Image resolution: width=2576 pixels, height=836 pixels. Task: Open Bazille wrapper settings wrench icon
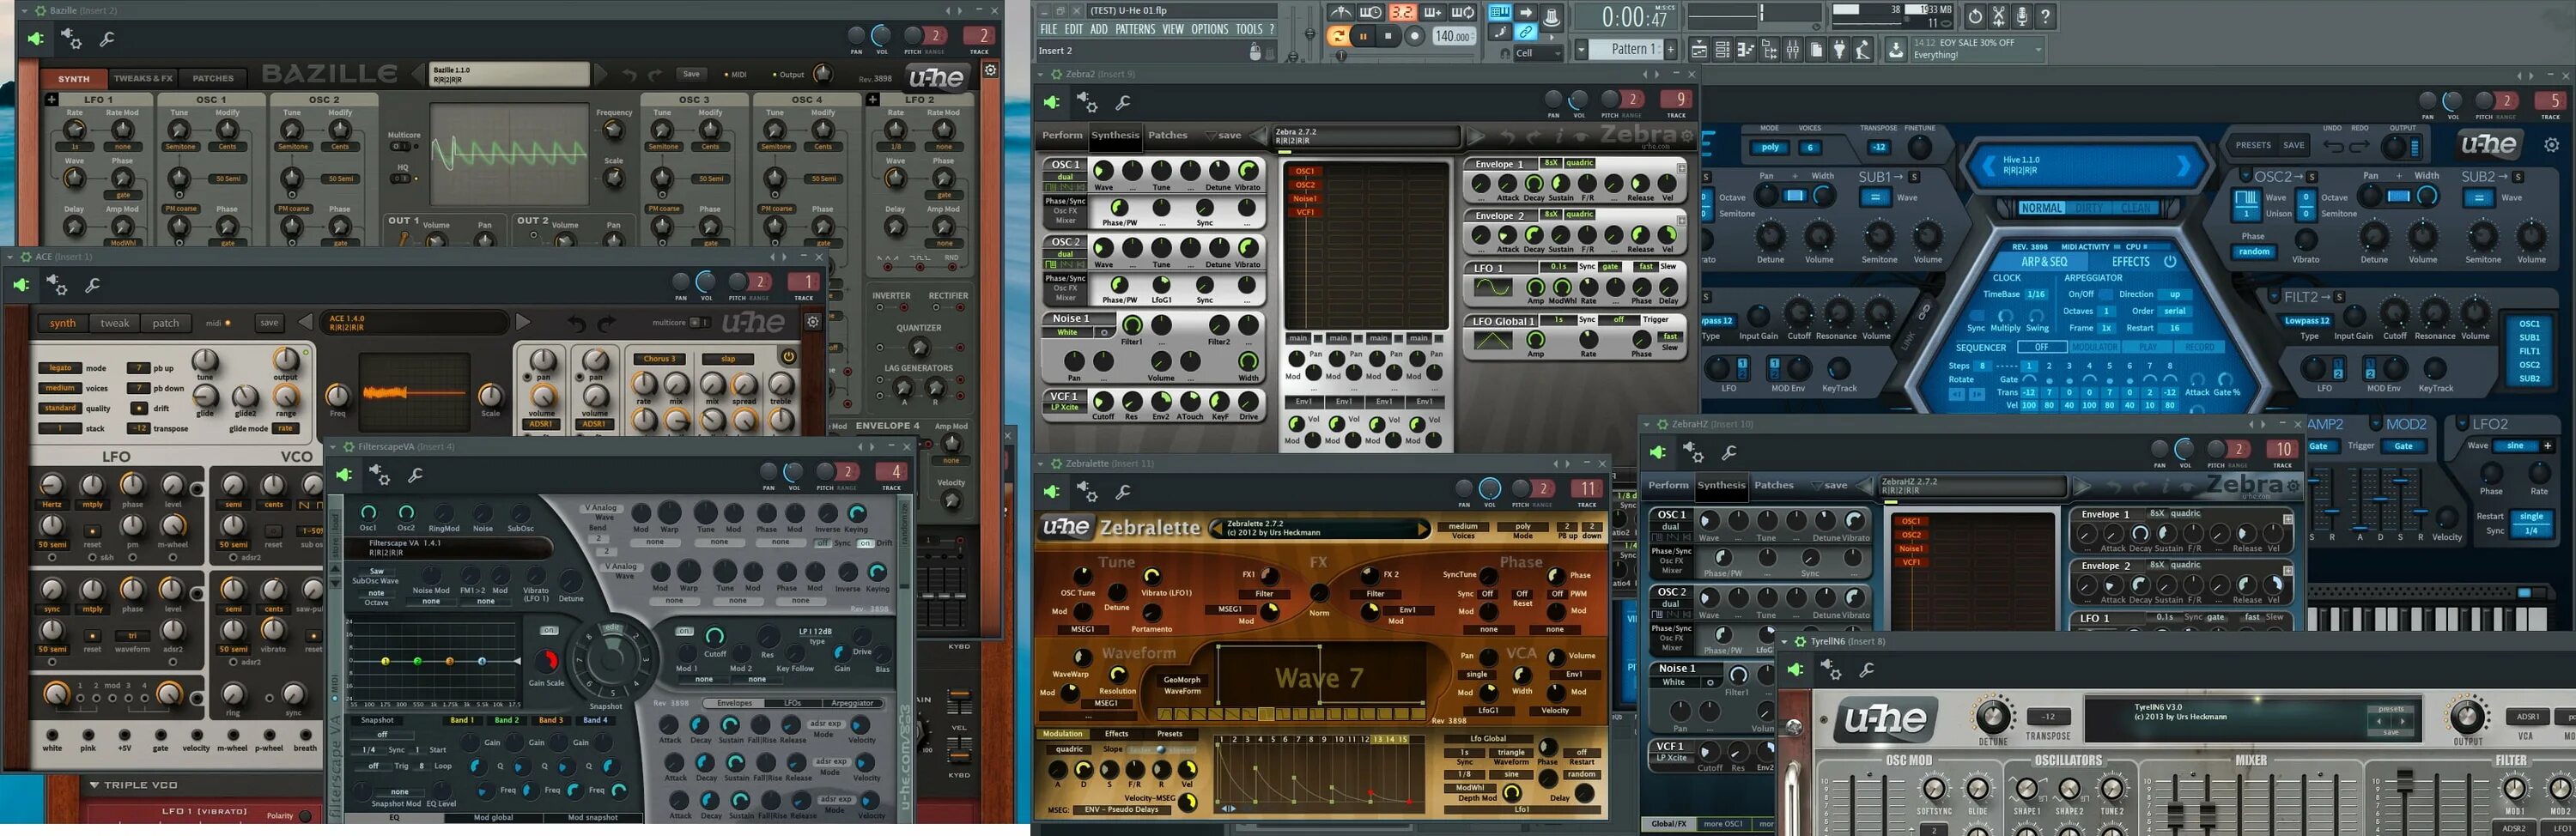coord(106,39)
